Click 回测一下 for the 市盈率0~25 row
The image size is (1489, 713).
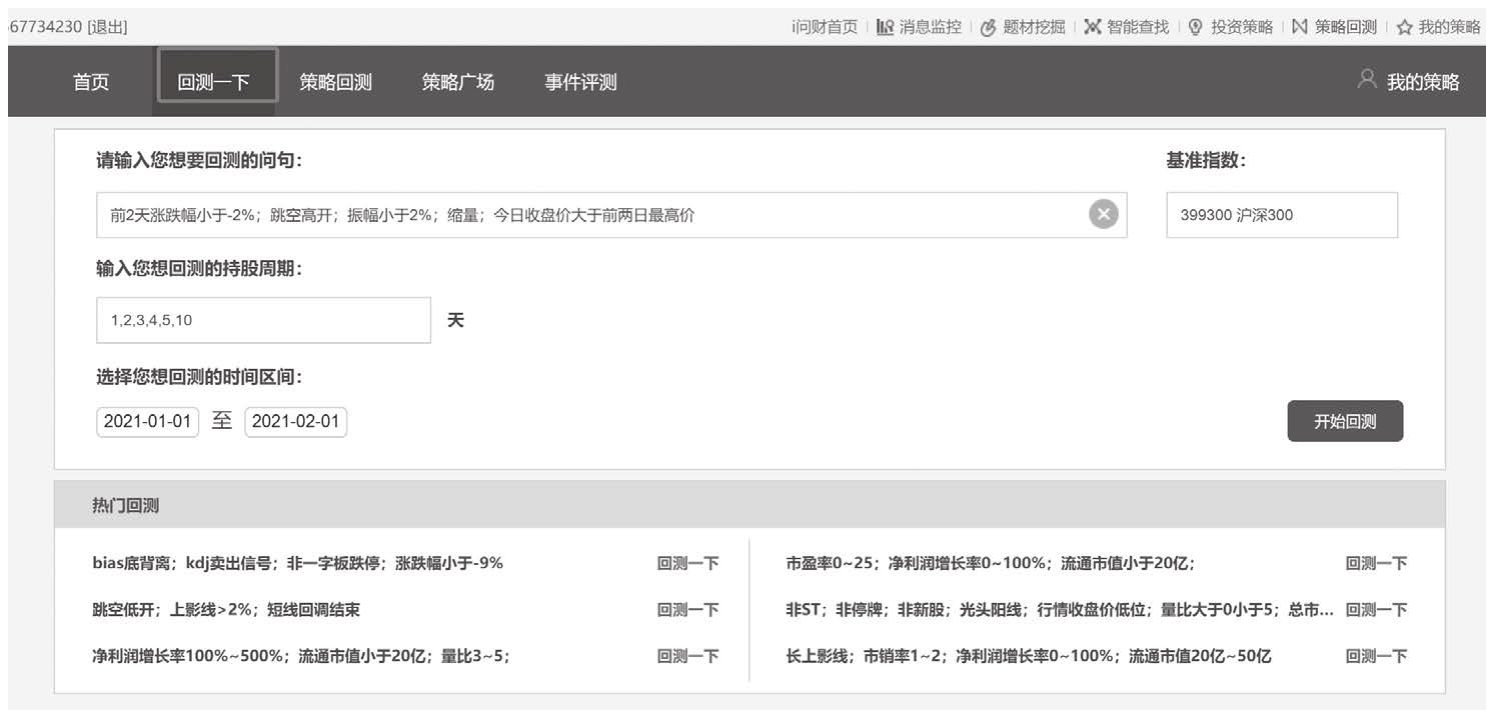[1376, 563]
